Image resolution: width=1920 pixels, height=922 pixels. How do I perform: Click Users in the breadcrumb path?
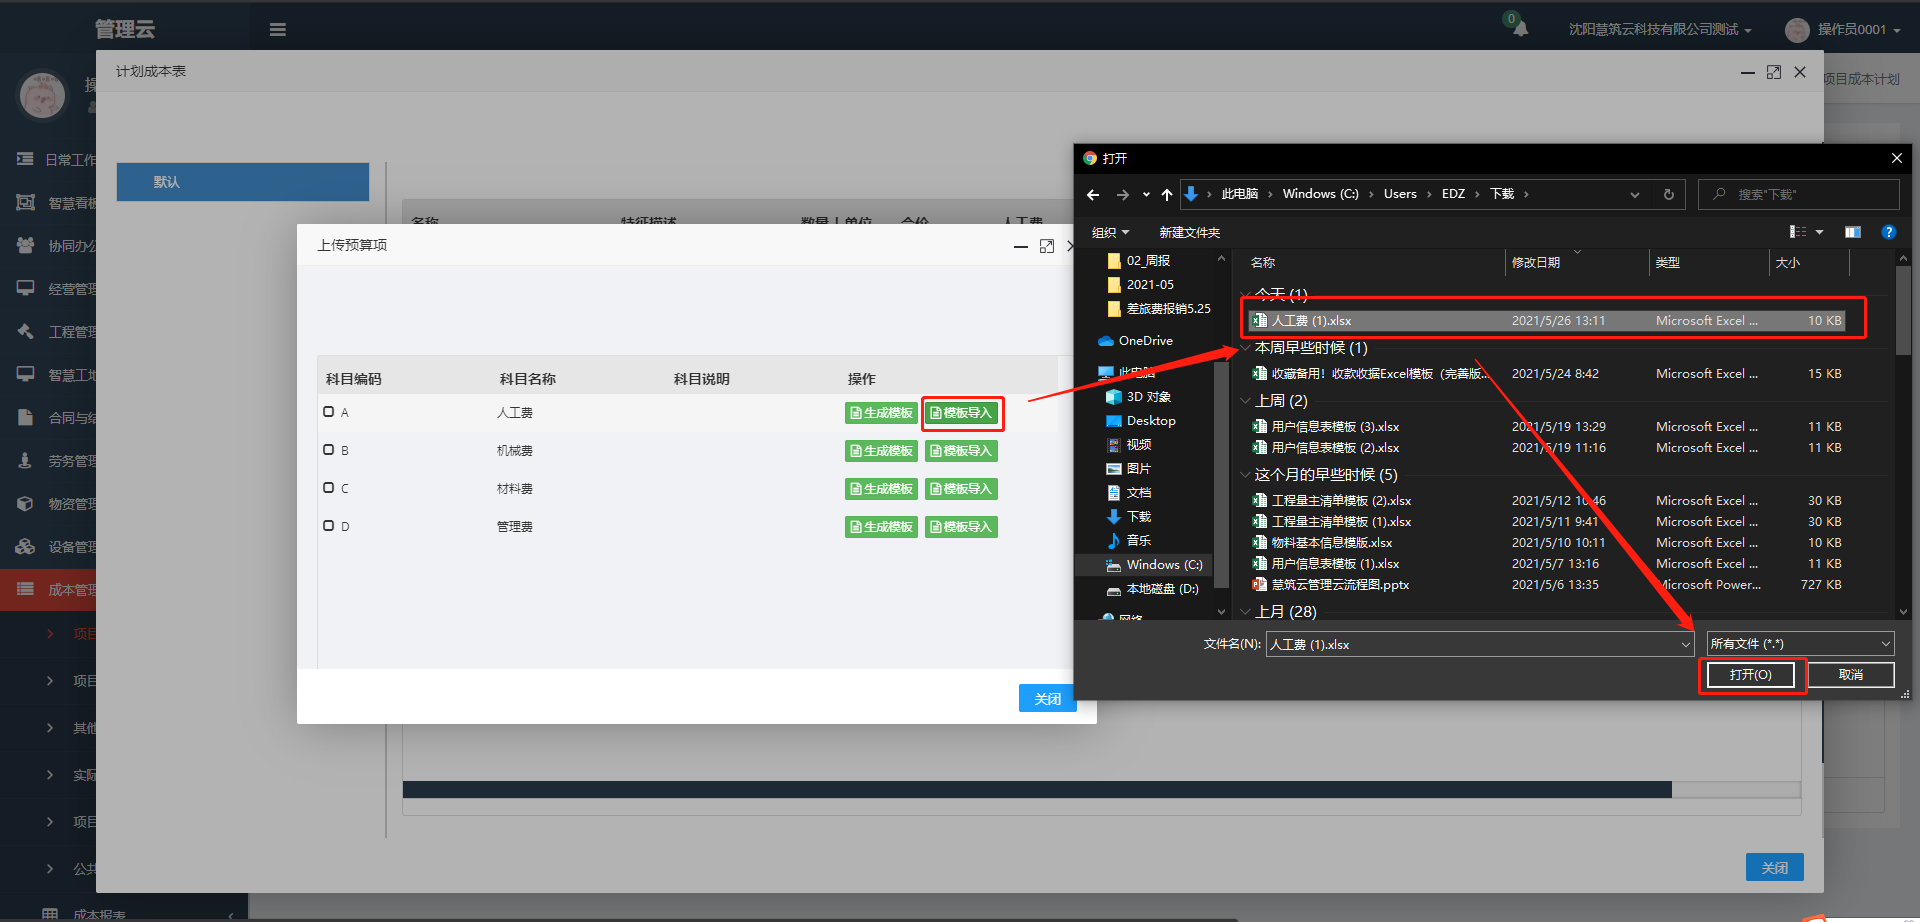1400,194
